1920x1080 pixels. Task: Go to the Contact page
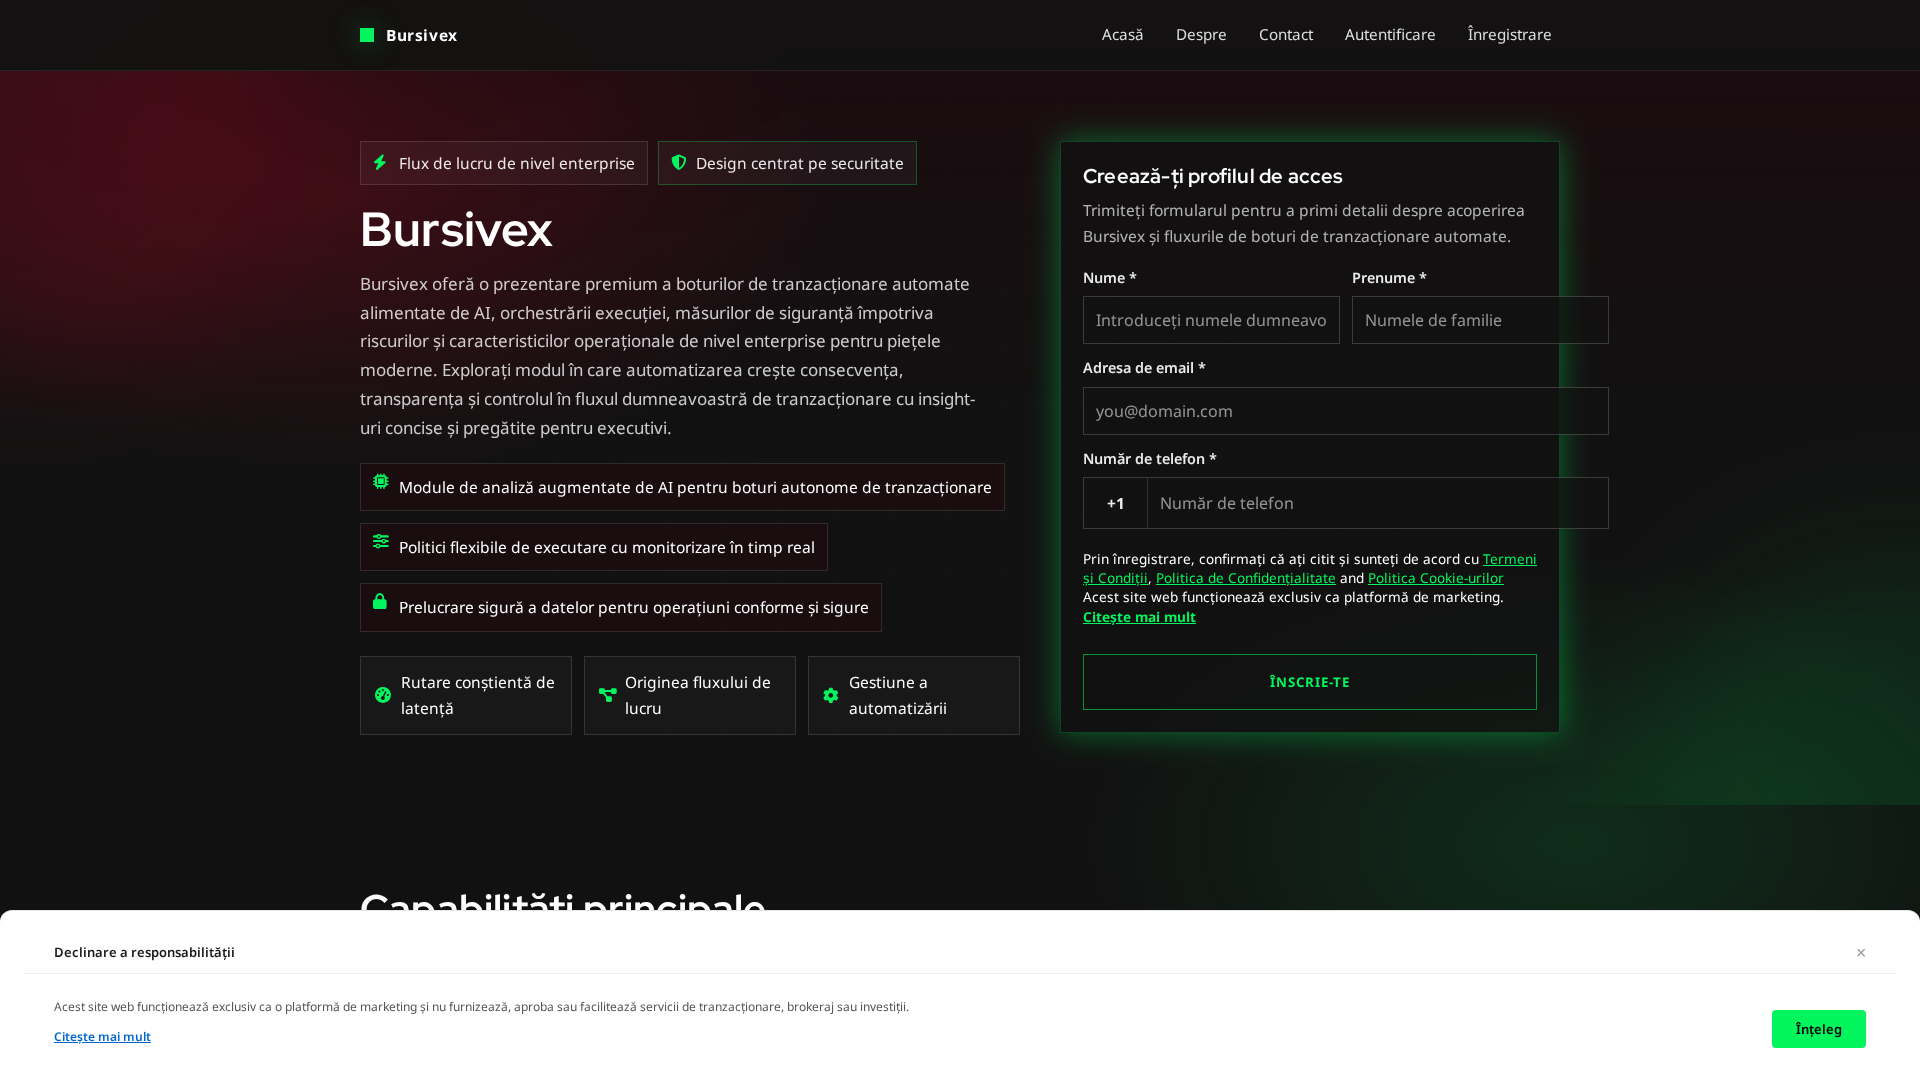click(x=1286, y=35)
